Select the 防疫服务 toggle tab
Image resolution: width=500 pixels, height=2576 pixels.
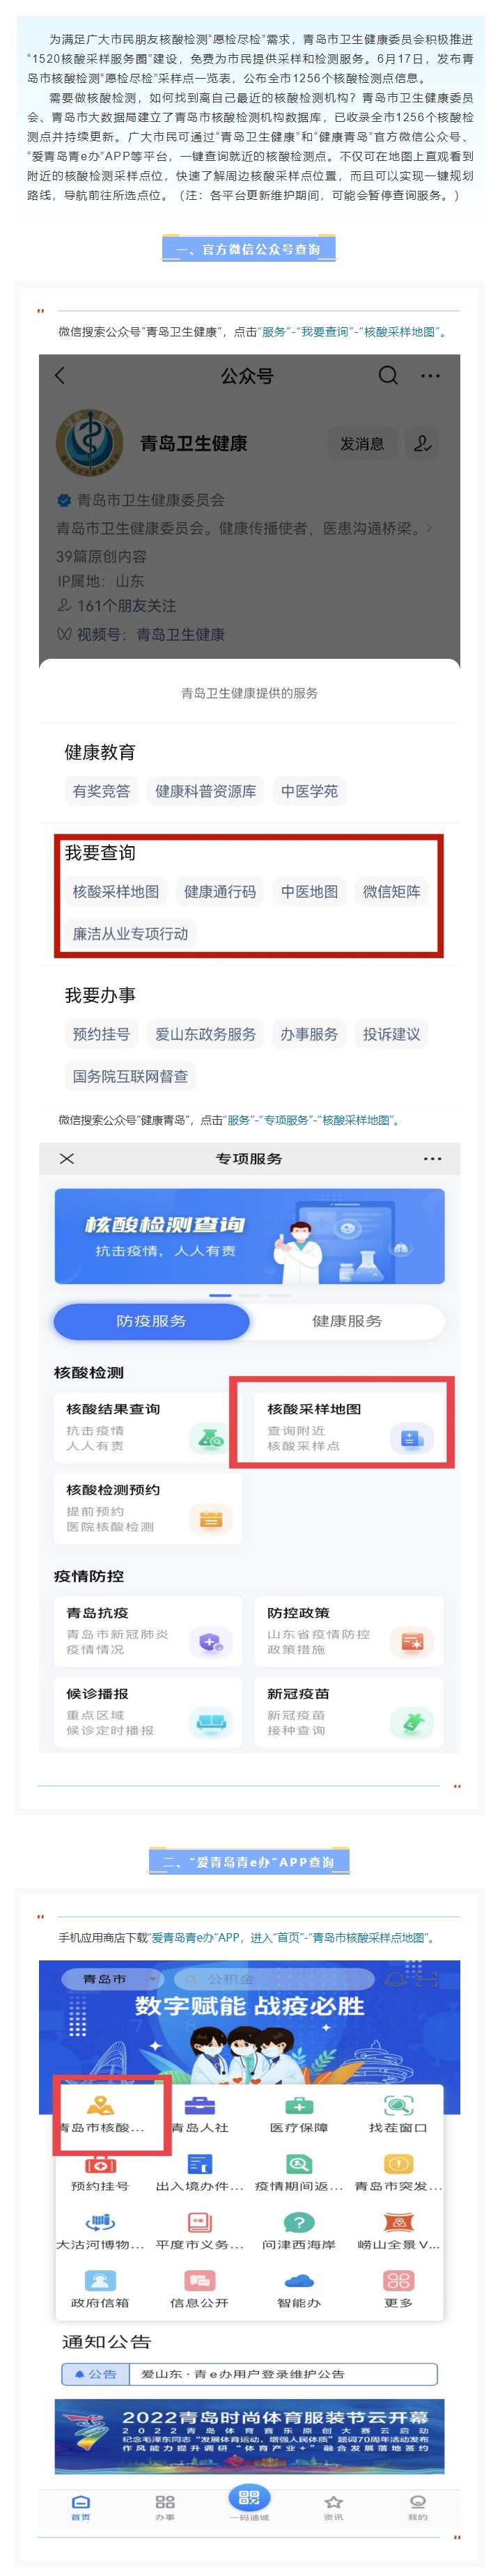point(151,1321)
